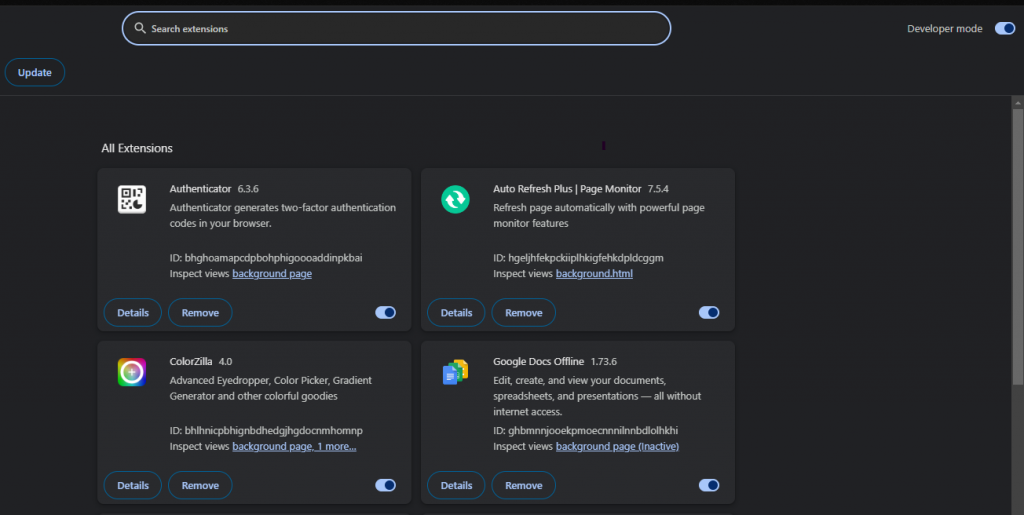Viewport: 1024px width, 515px height.
Task: Open Details for Authenticator
Action: pos(133,313)
